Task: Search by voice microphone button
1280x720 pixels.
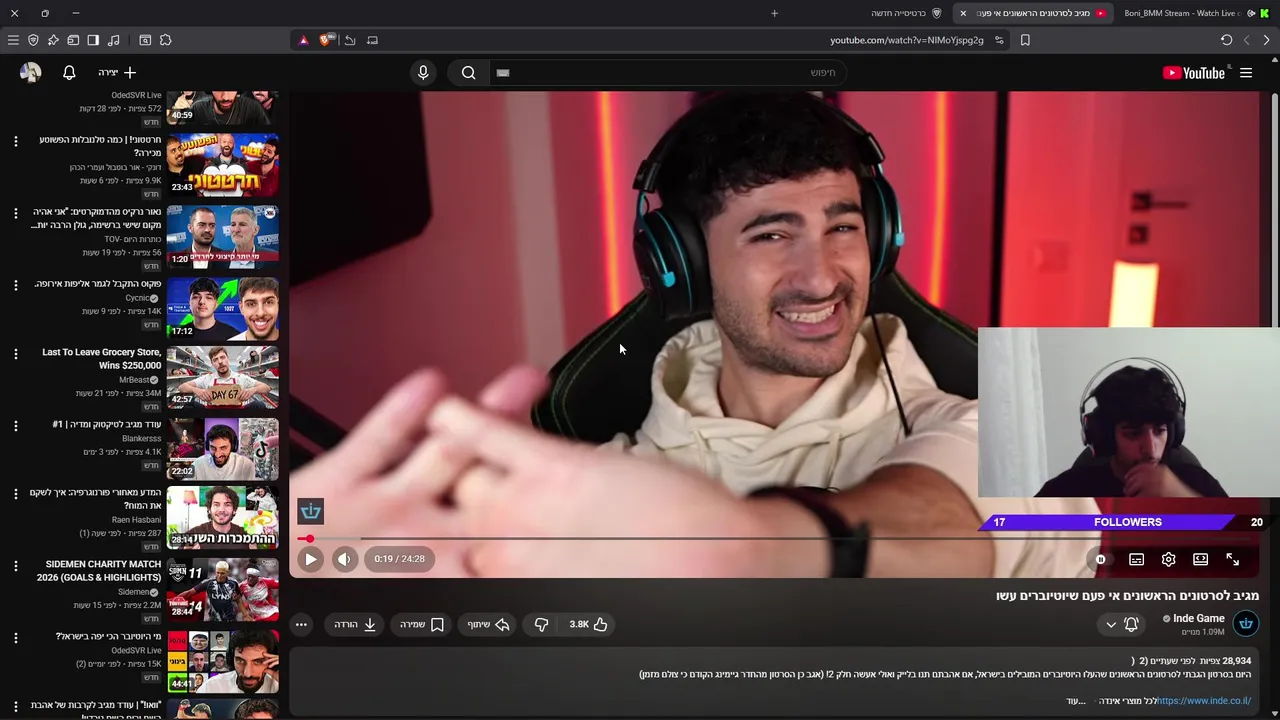Action: [423, 72]
